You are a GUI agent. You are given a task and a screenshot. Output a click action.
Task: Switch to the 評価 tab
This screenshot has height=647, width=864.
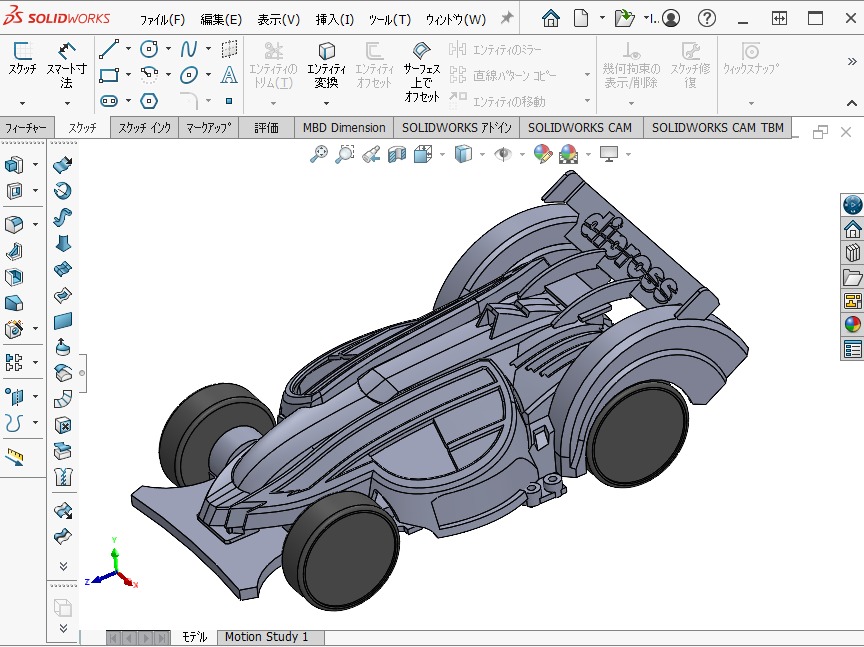coord(267,128)
